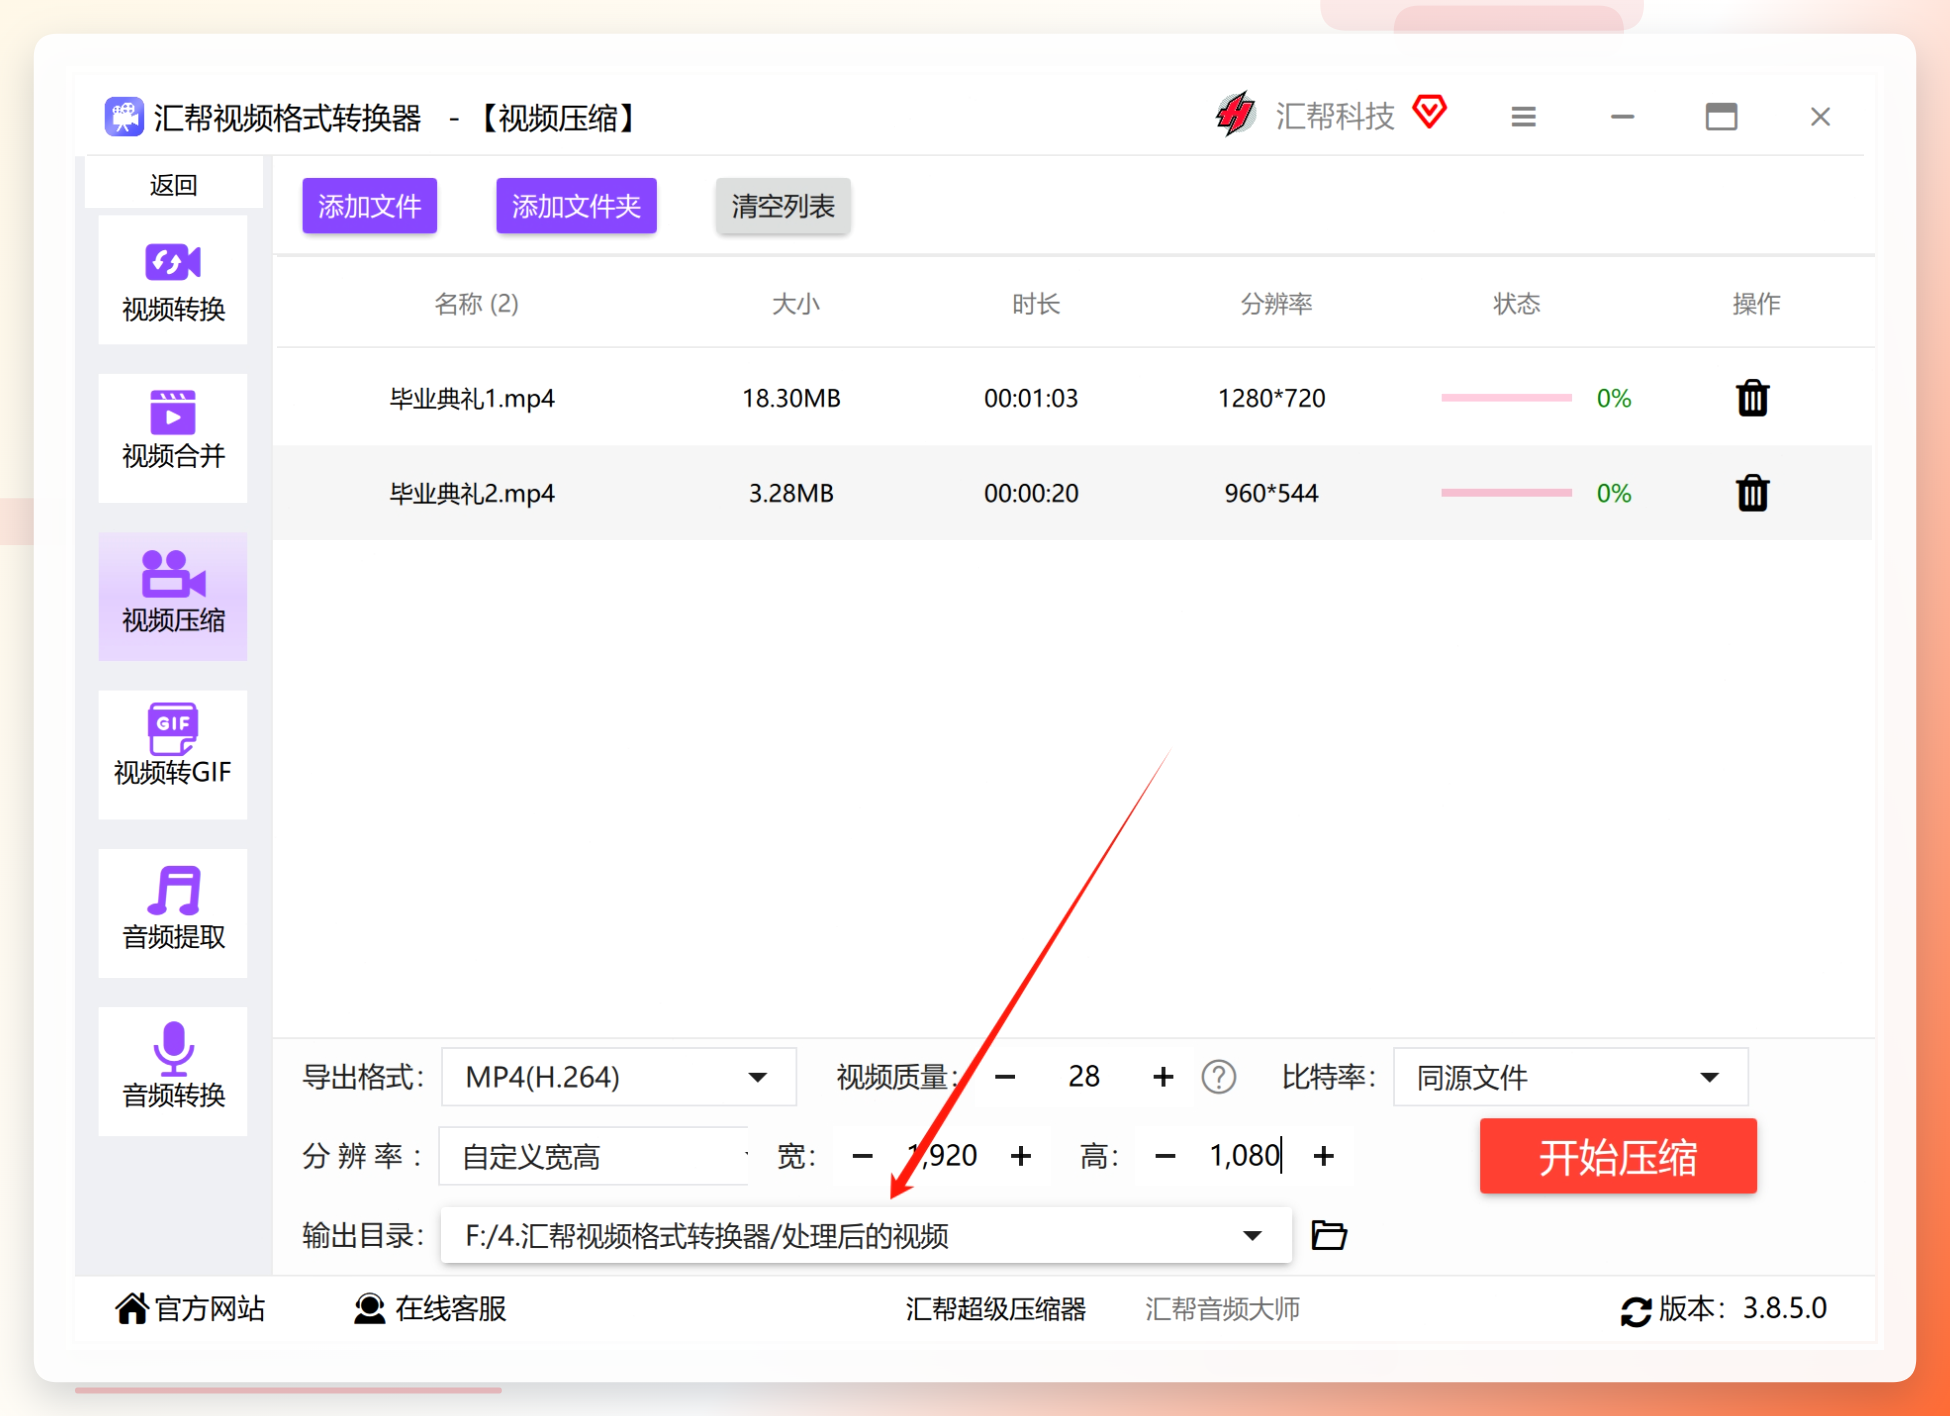Start compression with 开始压缩 button
The image size is (1950, 1416).
(1617, 1156)
